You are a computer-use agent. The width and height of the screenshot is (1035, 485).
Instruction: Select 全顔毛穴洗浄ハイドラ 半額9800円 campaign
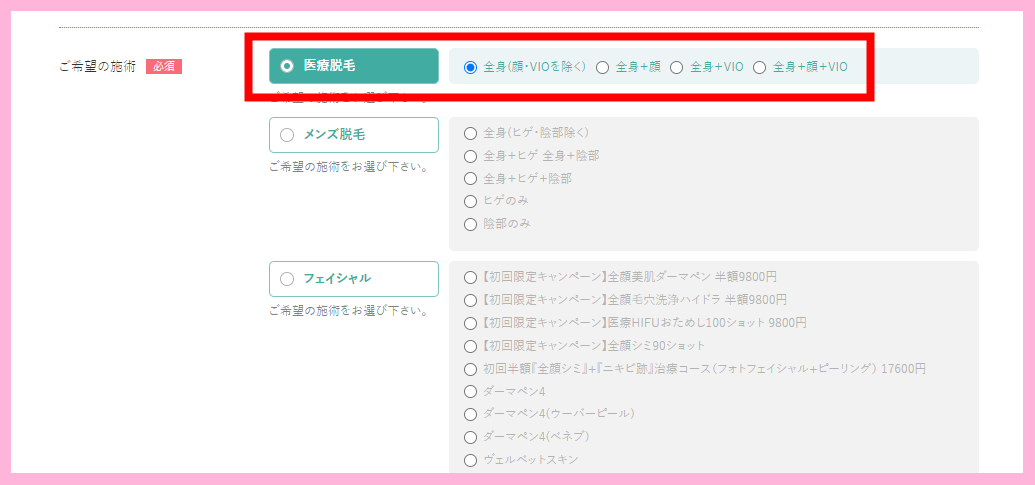[626, 300]
